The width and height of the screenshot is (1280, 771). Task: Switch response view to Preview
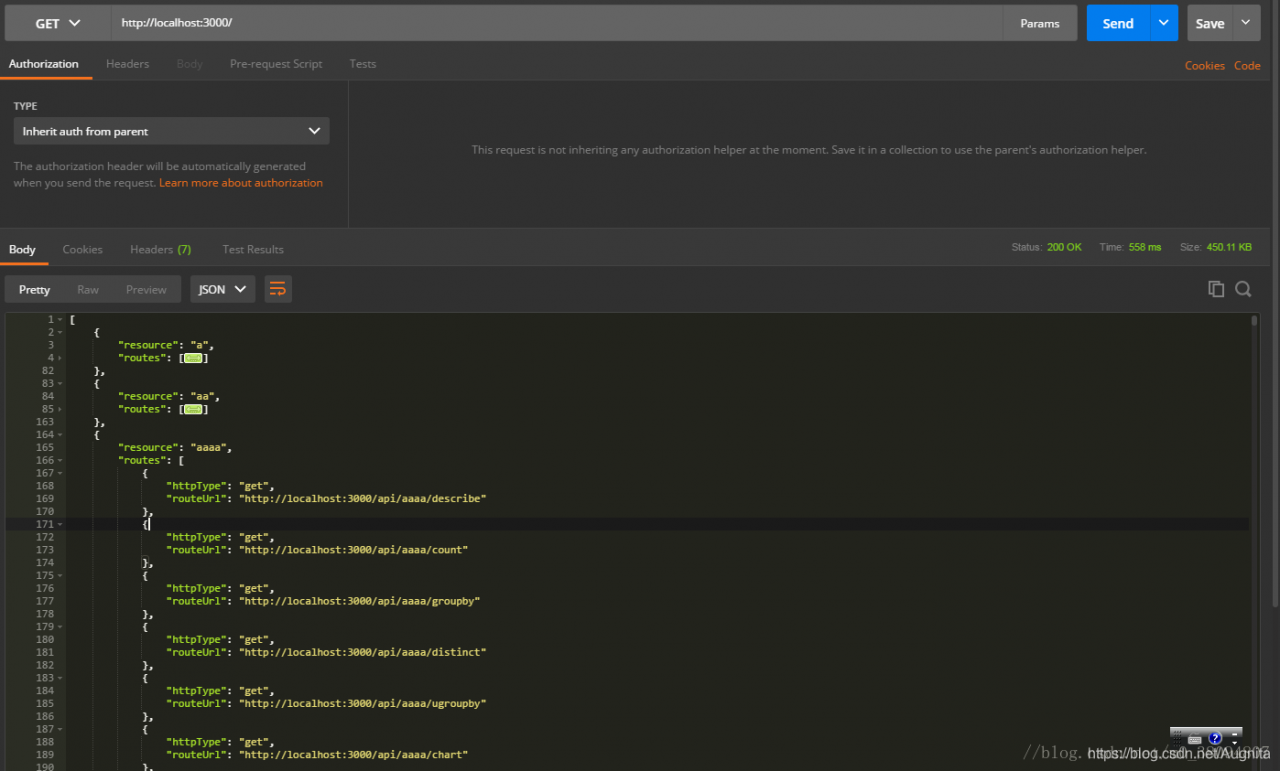146,289
